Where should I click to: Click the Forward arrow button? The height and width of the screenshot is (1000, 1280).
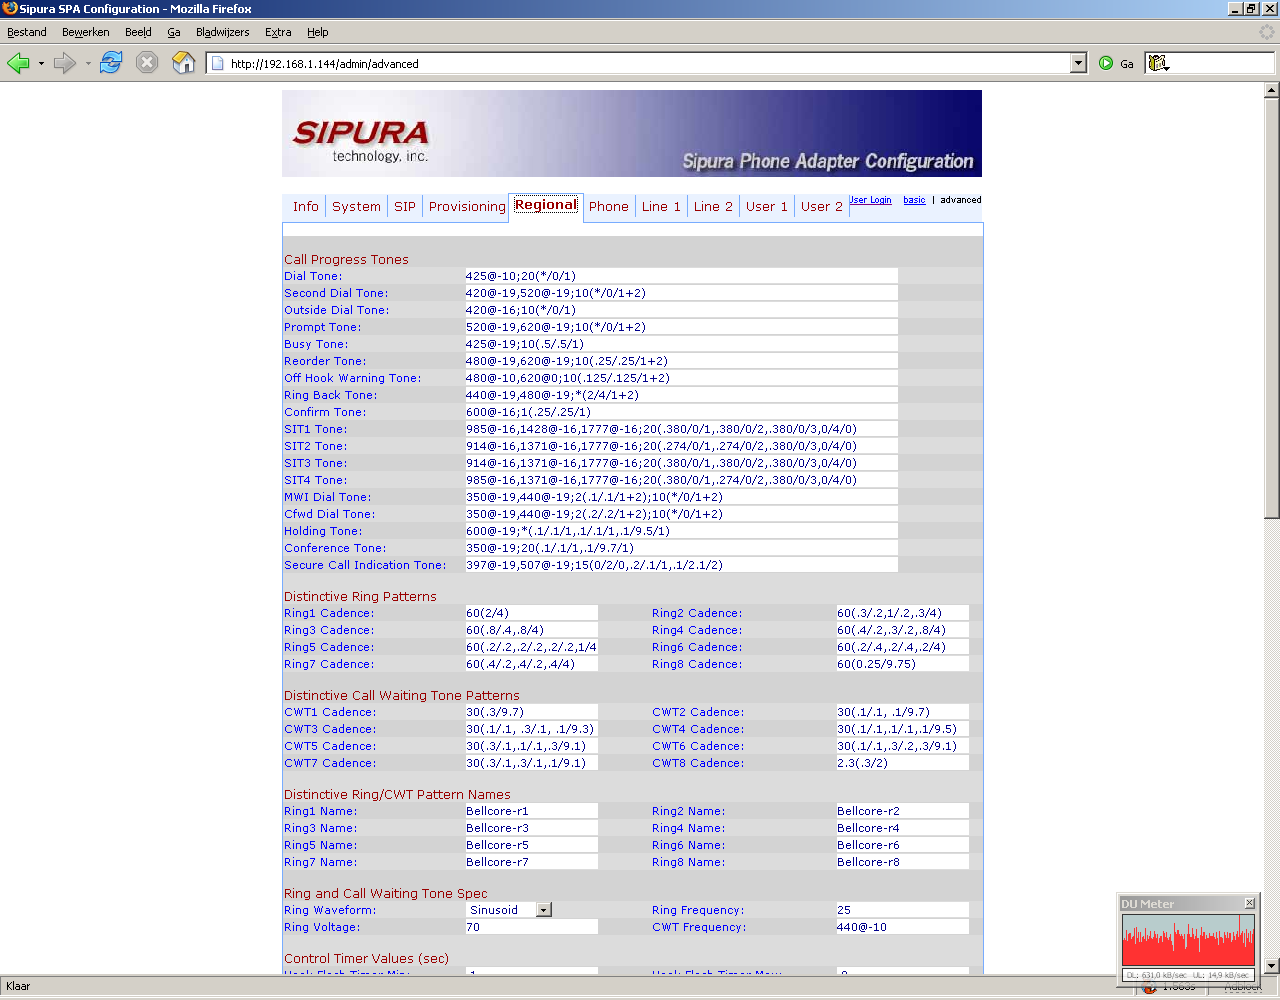click(65, 63)
